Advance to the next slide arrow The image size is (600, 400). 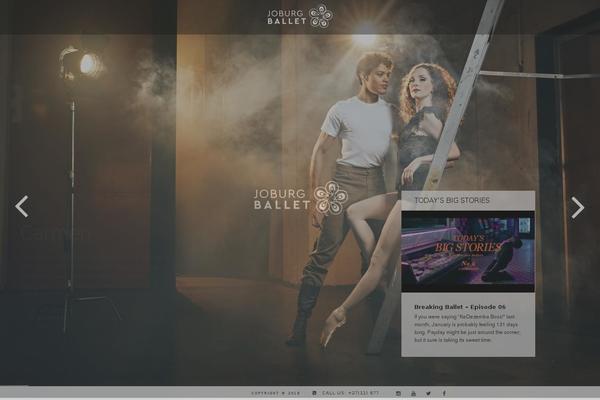click(577, 207)
